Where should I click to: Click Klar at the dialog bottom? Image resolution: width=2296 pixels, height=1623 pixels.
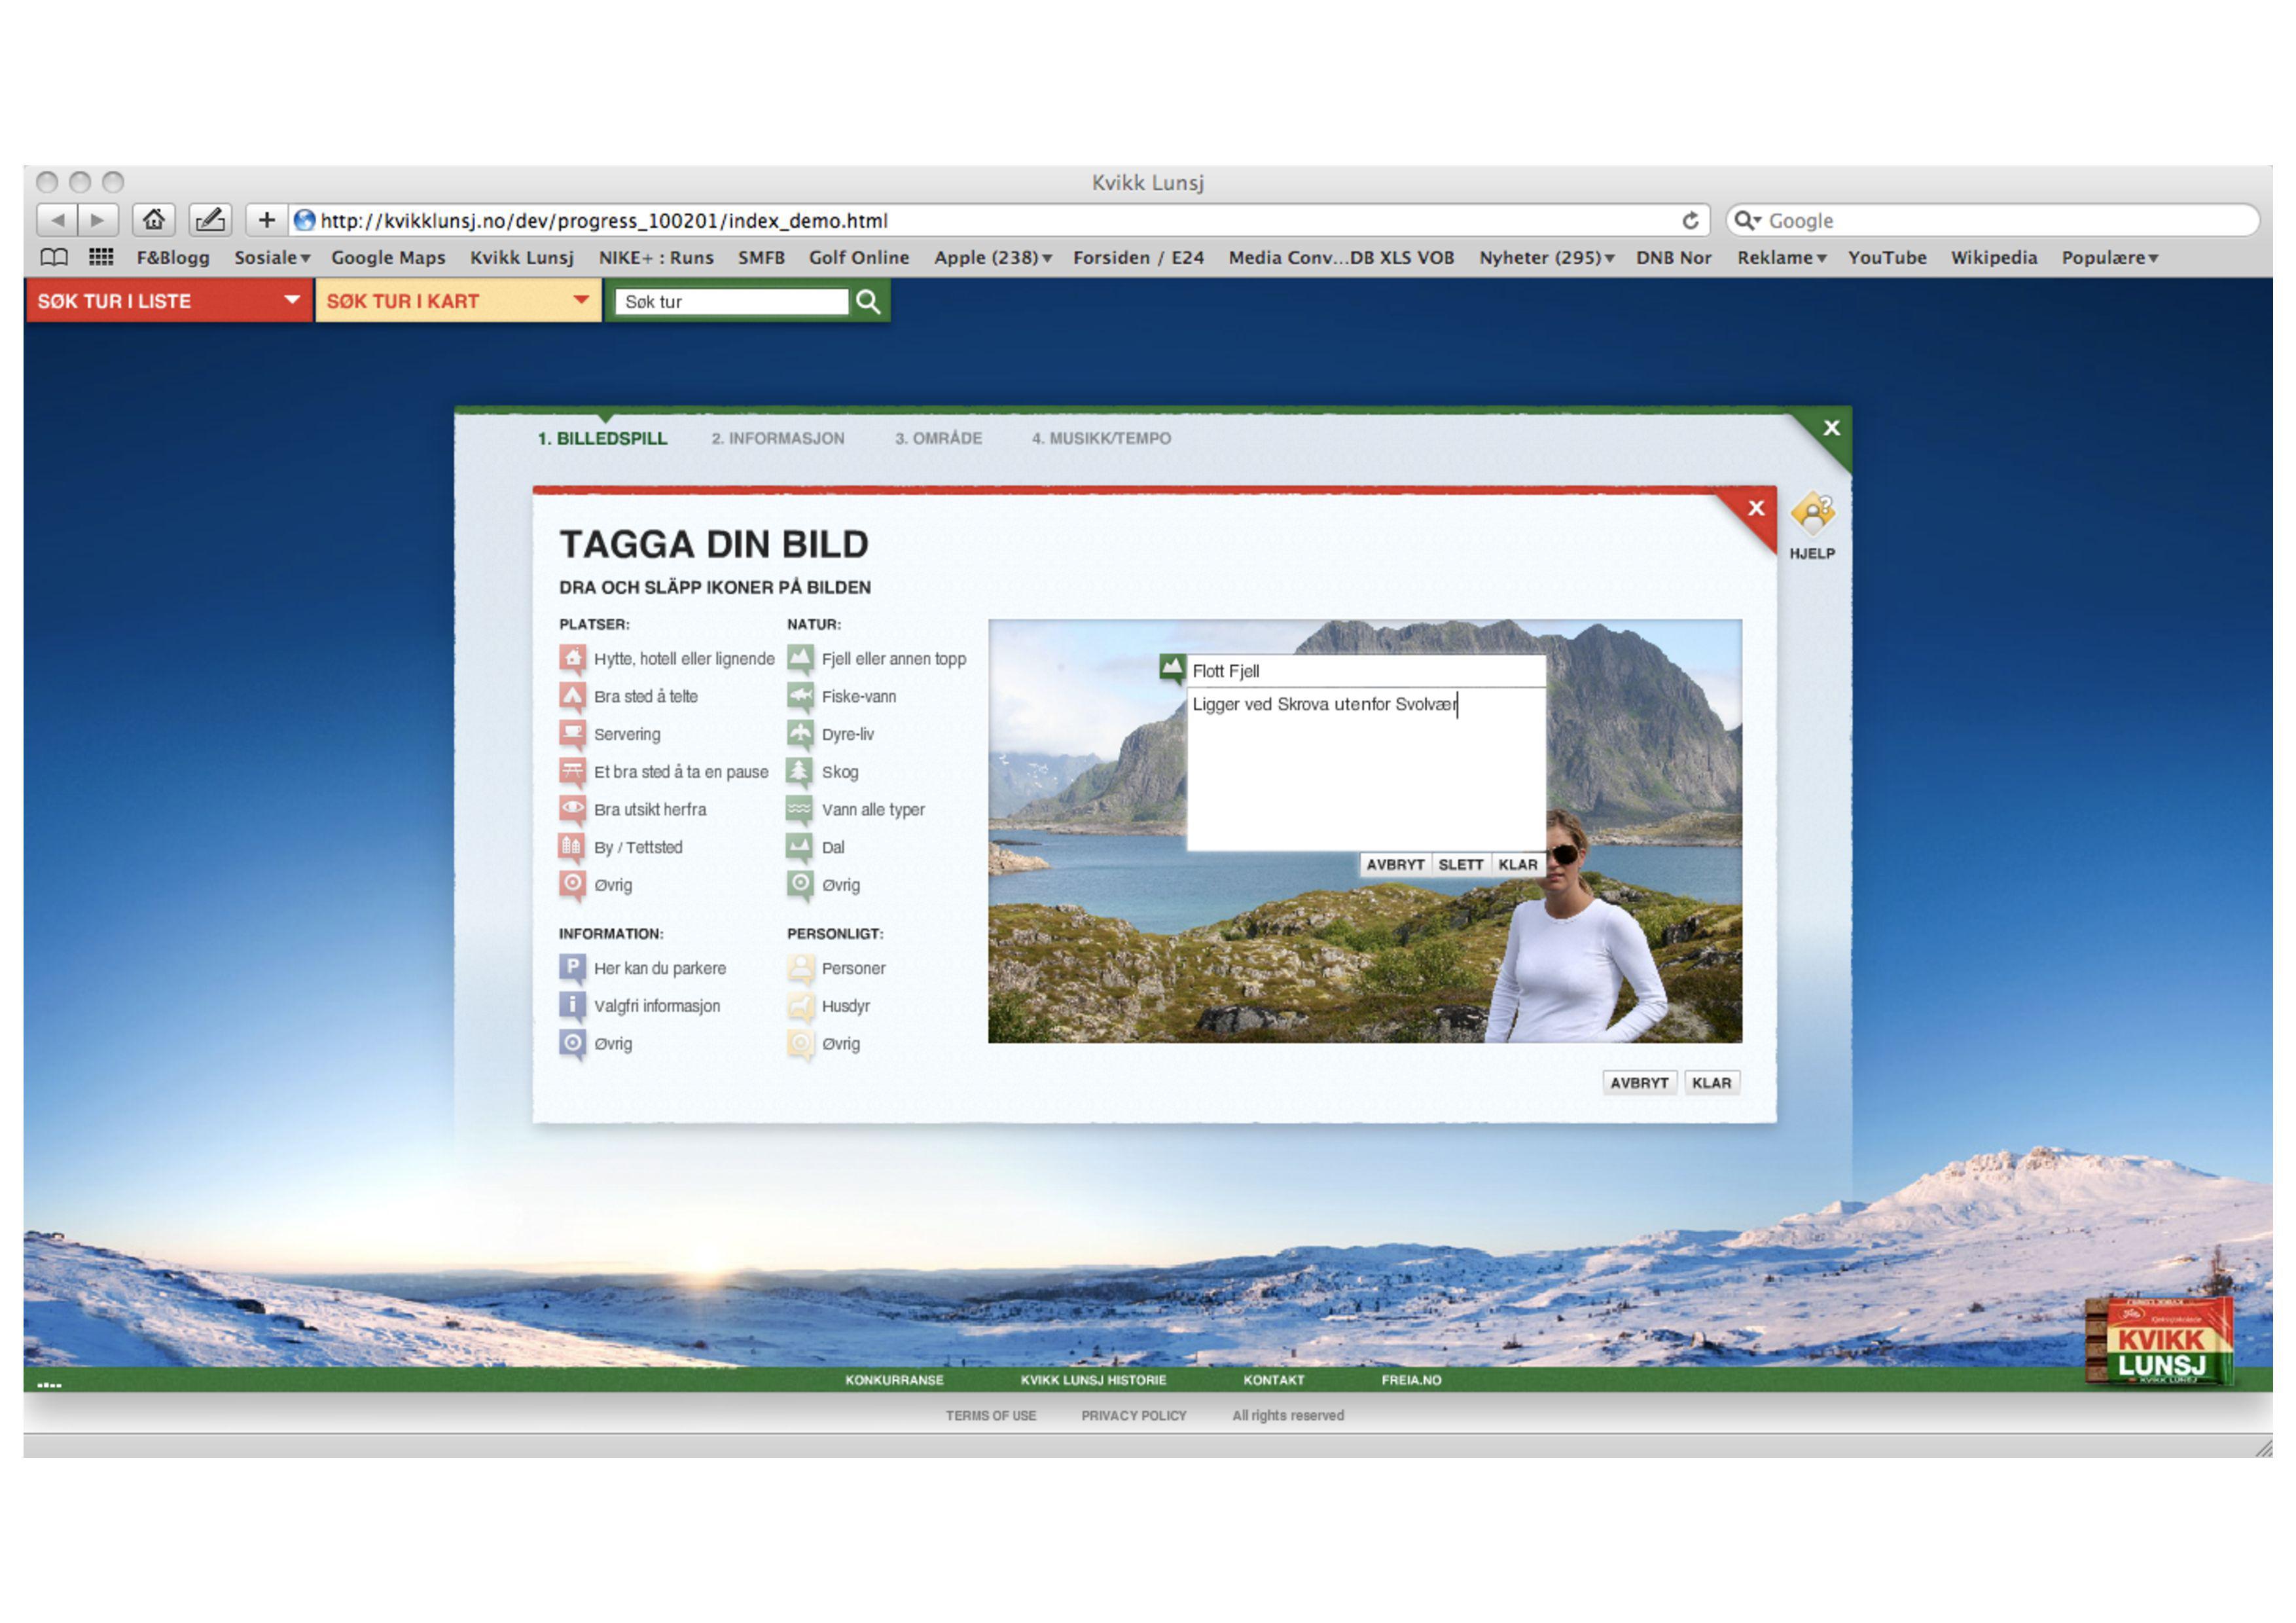[1711, 1083]
